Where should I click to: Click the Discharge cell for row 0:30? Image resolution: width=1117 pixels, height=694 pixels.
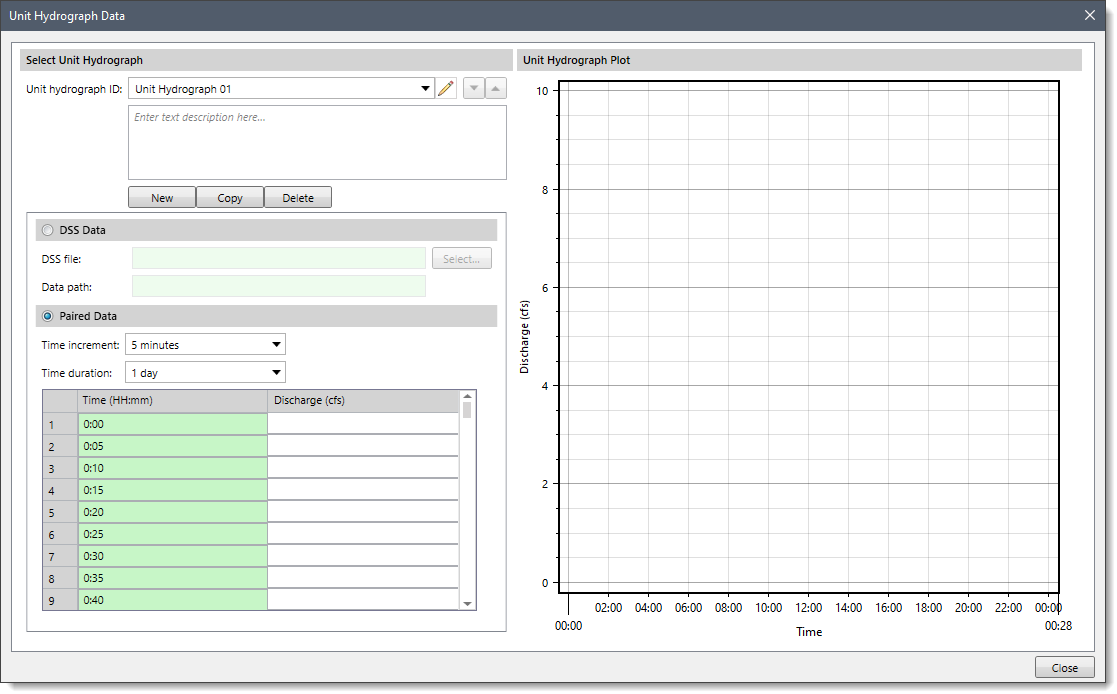pyautogui.click(x=363, y=556)
